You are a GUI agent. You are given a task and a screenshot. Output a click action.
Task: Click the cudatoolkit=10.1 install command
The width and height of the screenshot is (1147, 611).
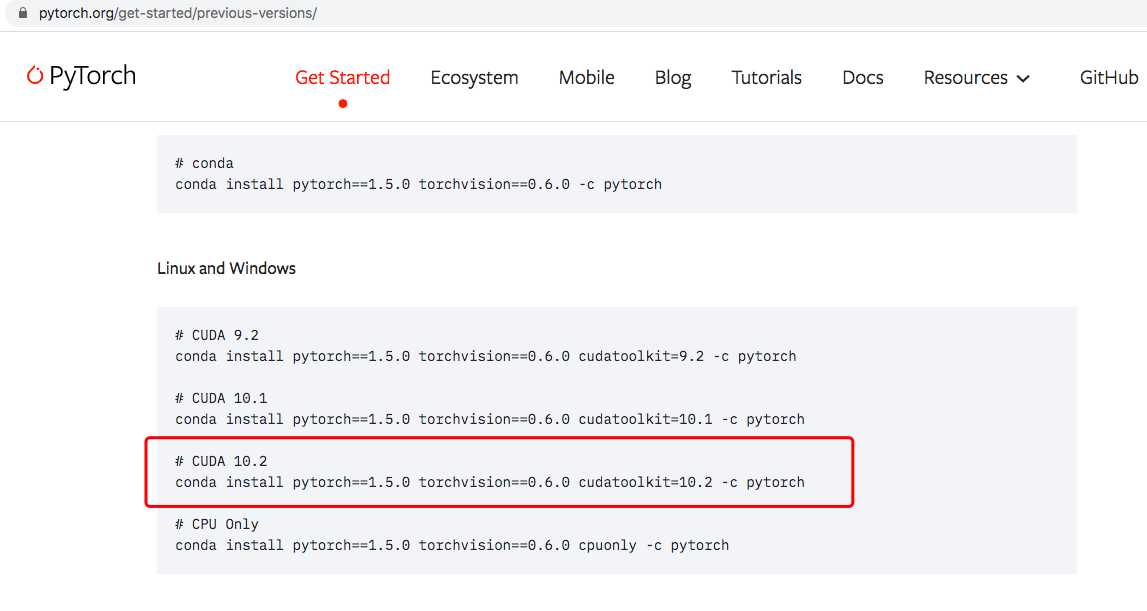coord(489,419)
